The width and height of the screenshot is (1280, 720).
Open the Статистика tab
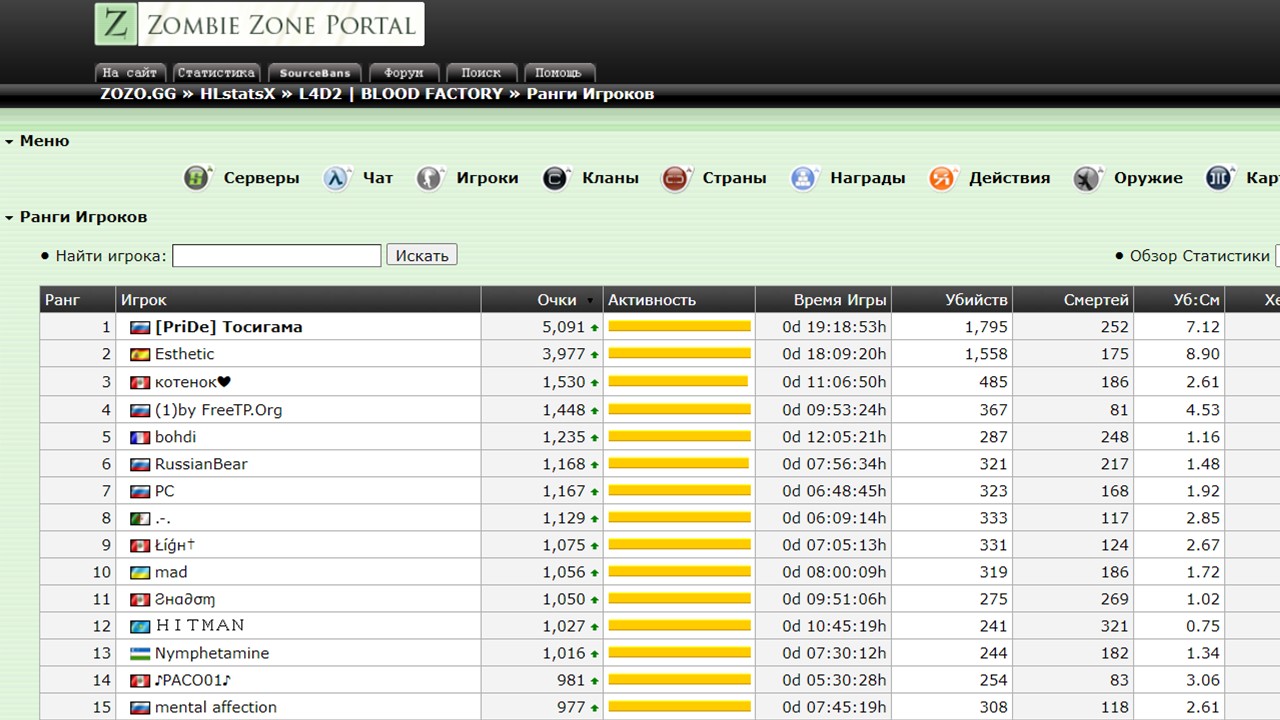click(x=216, y=73)
